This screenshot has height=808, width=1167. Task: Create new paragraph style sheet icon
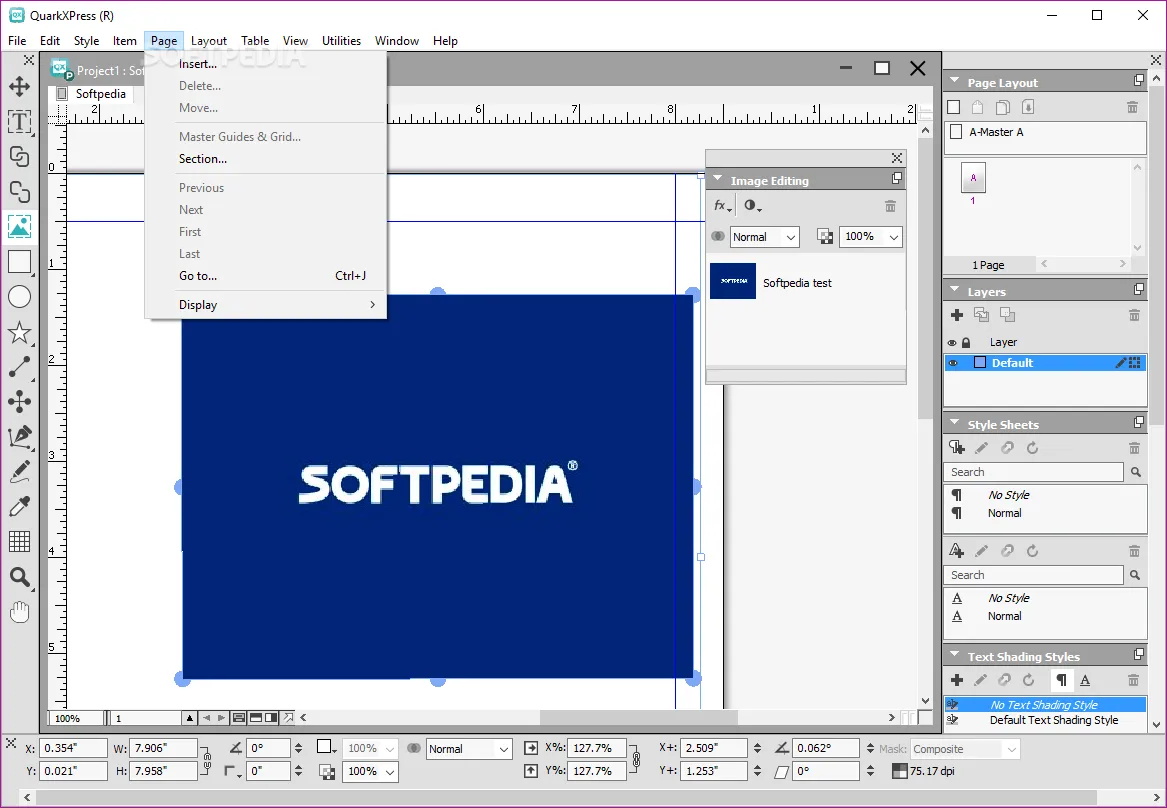point(957,448)
